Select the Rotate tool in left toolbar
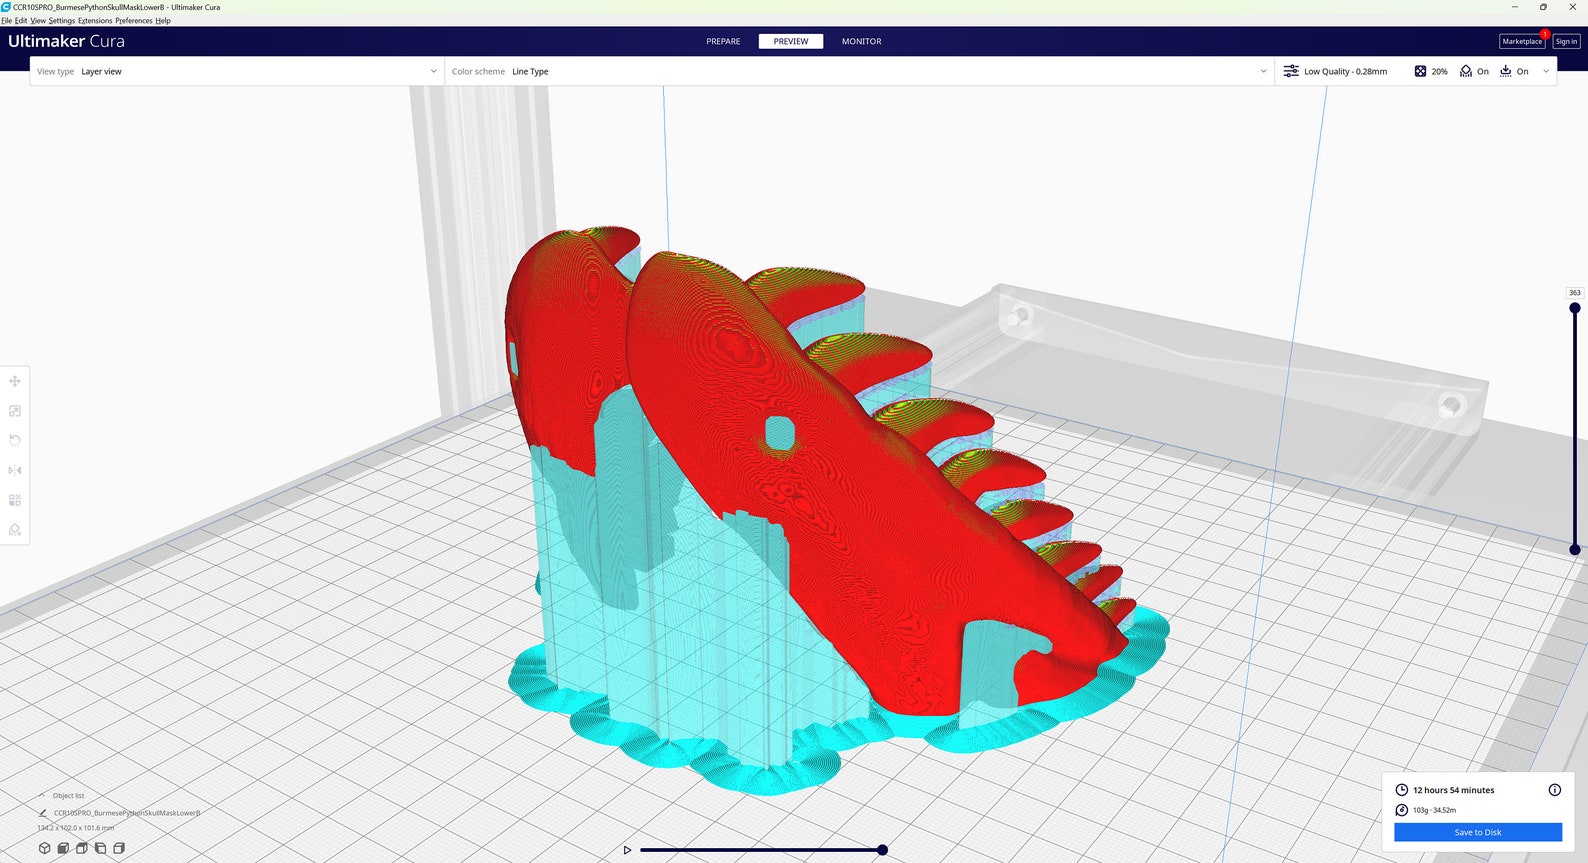The height and width of the screenshot is (863, 1588). pos(15,440)
